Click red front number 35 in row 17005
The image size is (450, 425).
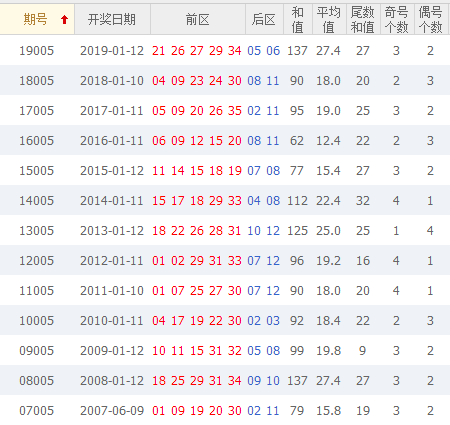click(x=235, y=111)
